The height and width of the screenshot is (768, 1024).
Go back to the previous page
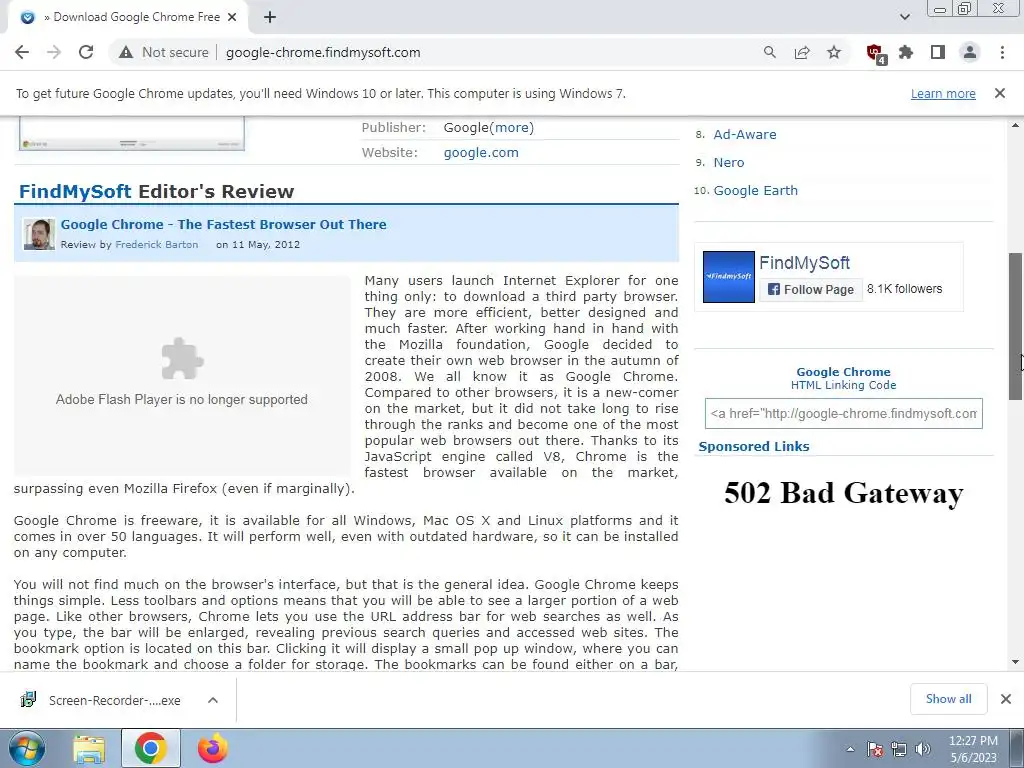(x=22, y=52)
